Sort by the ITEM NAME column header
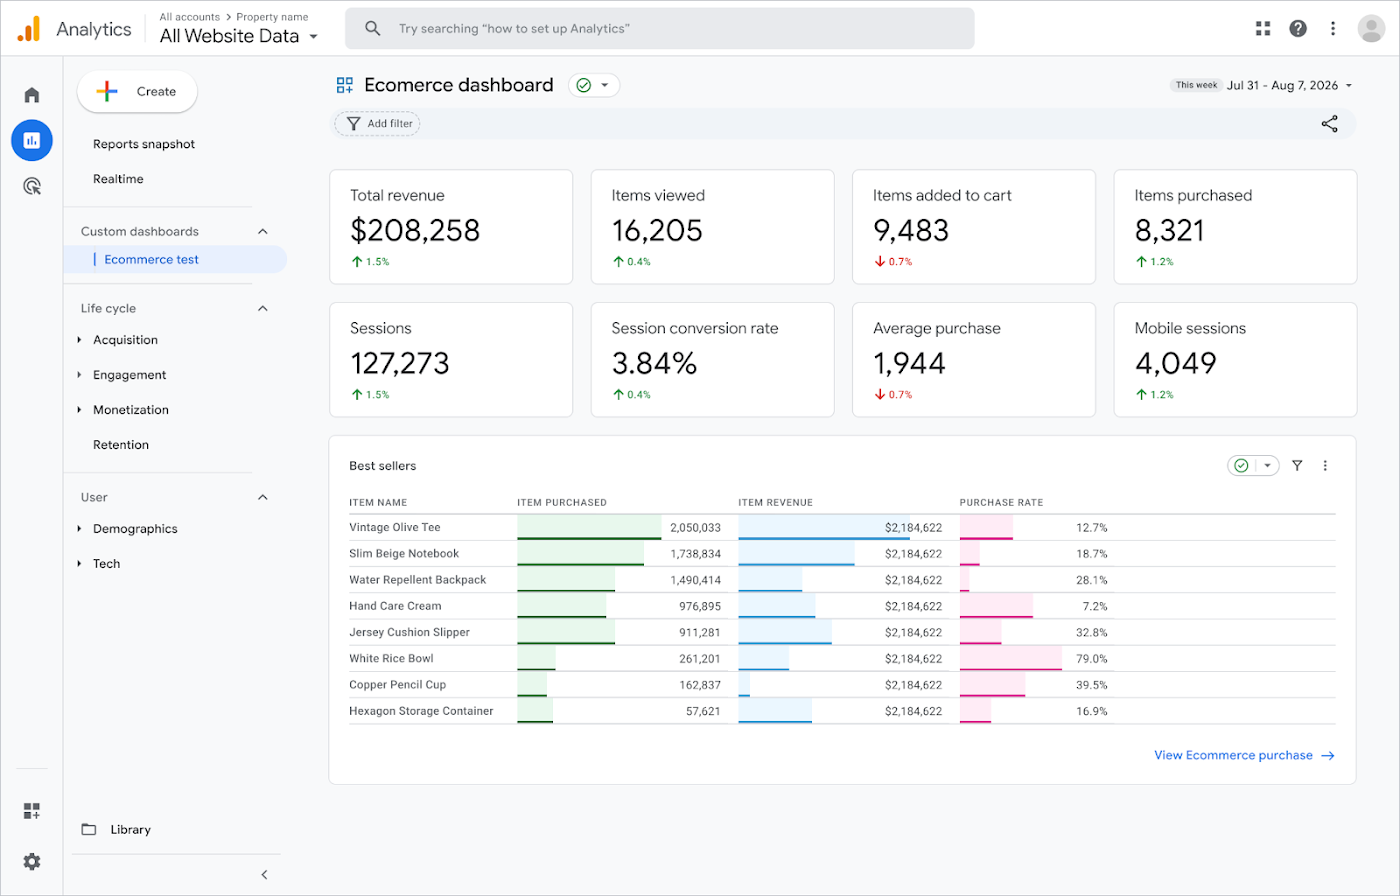 [378, 502]
